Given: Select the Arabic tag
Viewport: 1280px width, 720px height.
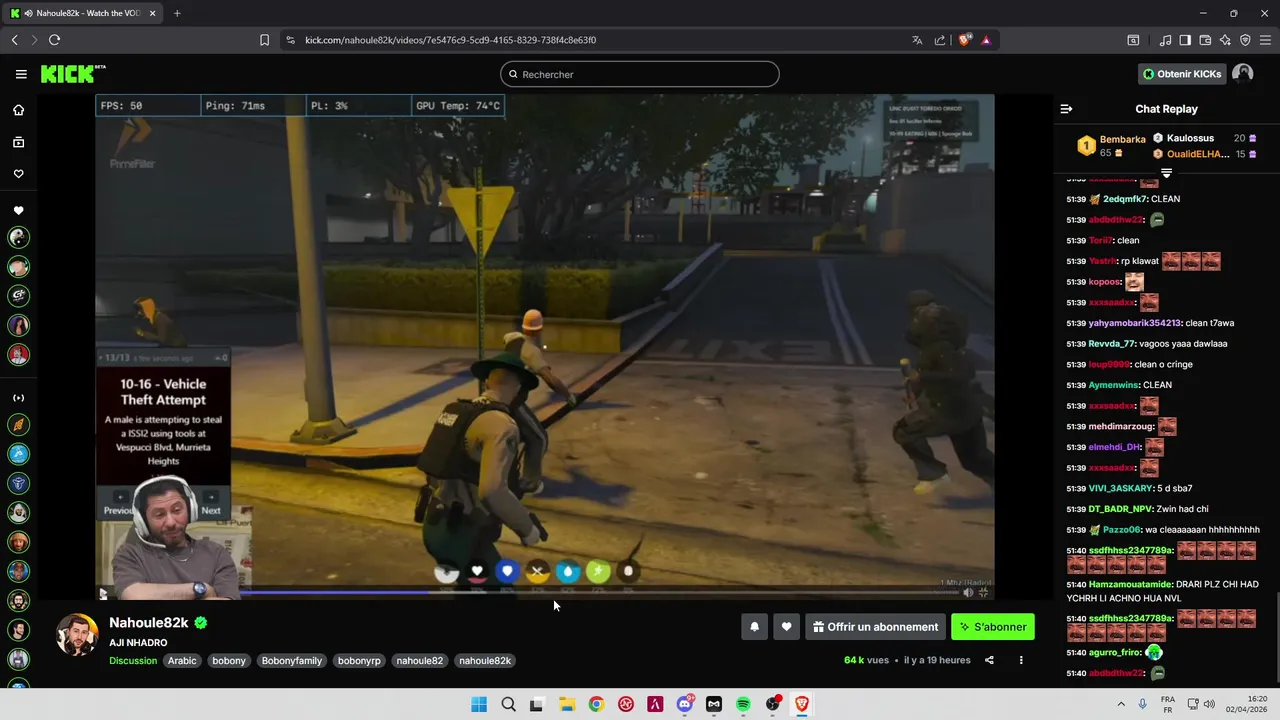Looking at the screenshot, I should pos(182,660).
